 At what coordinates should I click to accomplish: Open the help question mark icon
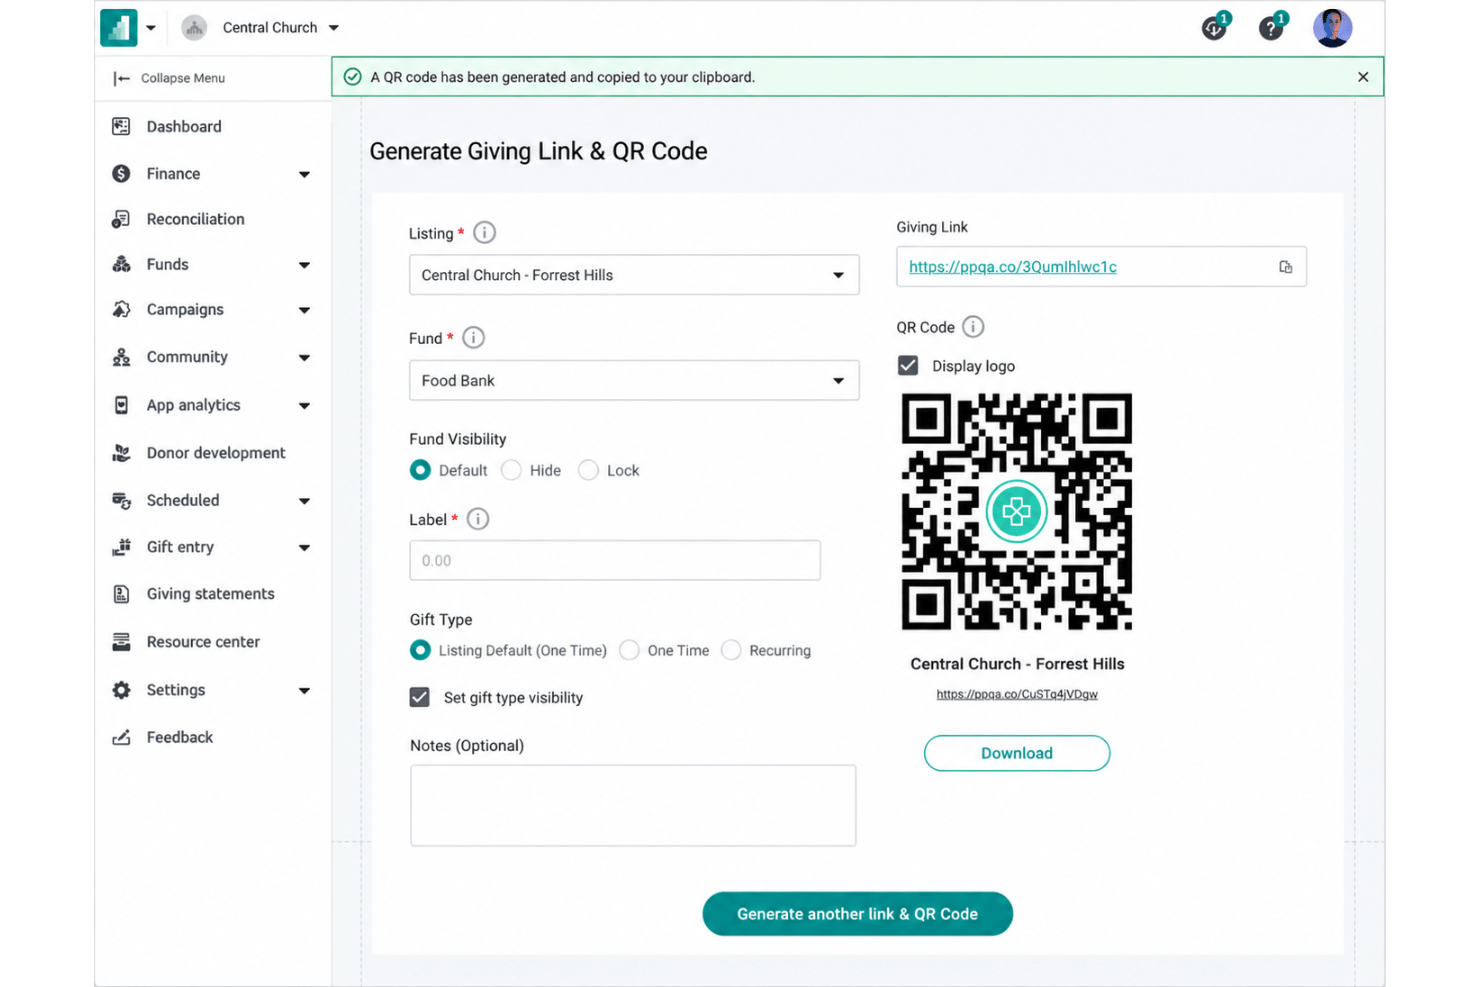1272,28
